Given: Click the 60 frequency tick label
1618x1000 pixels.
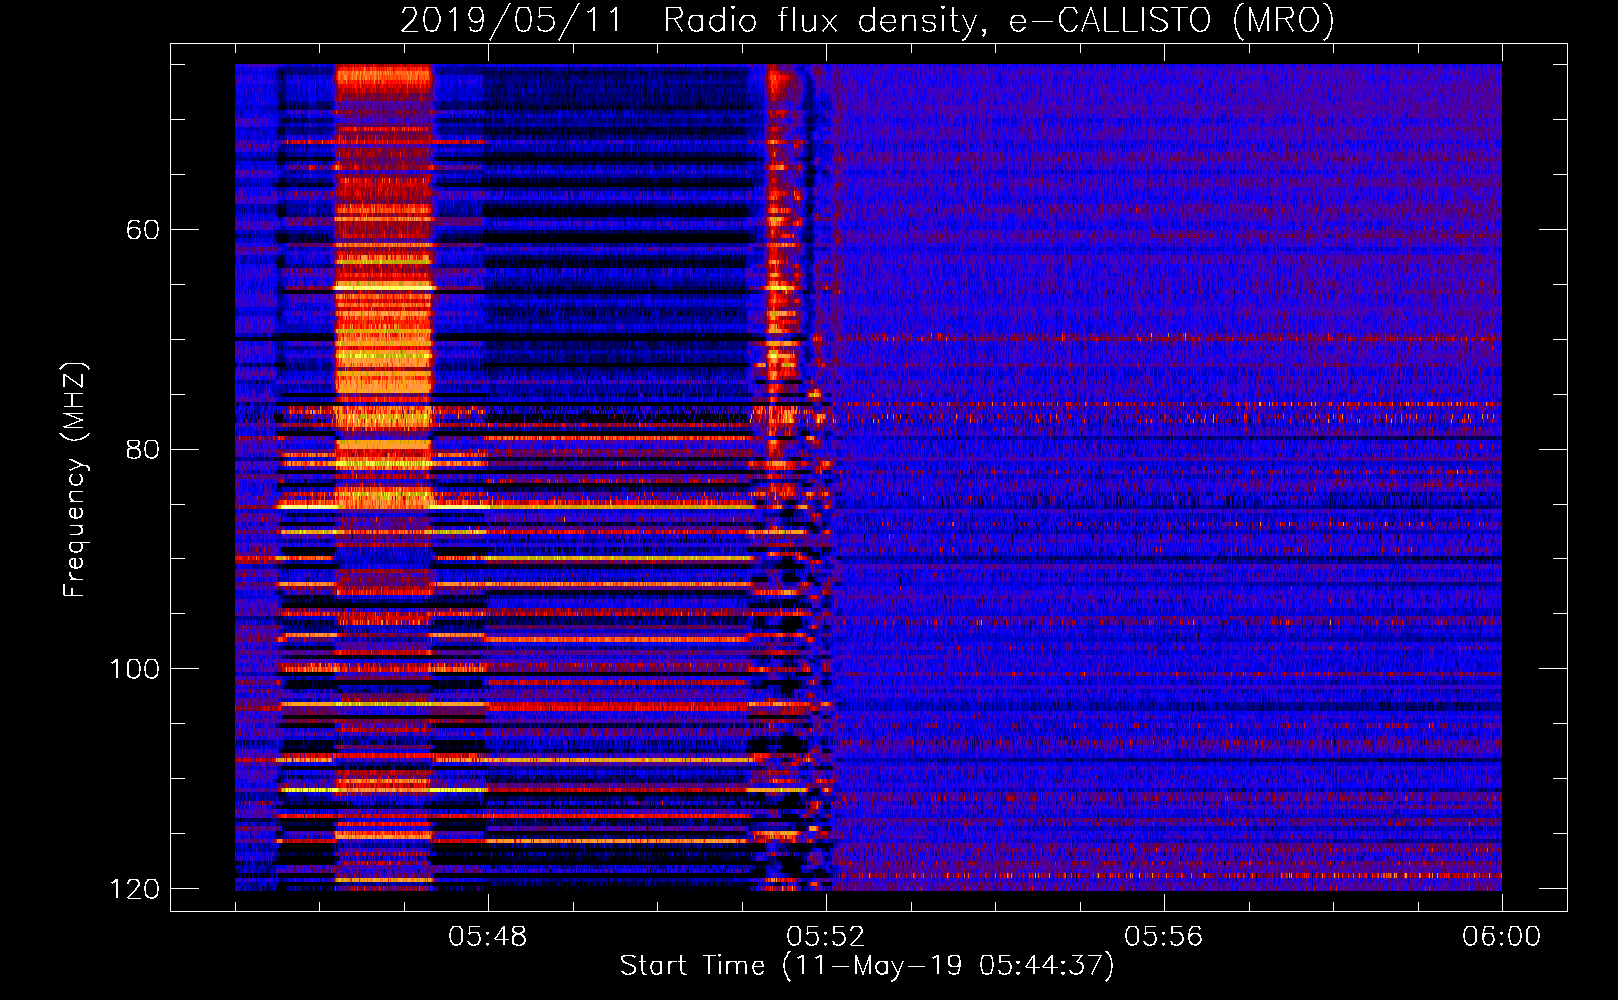Looking at the screenshot, I should 142,230.
